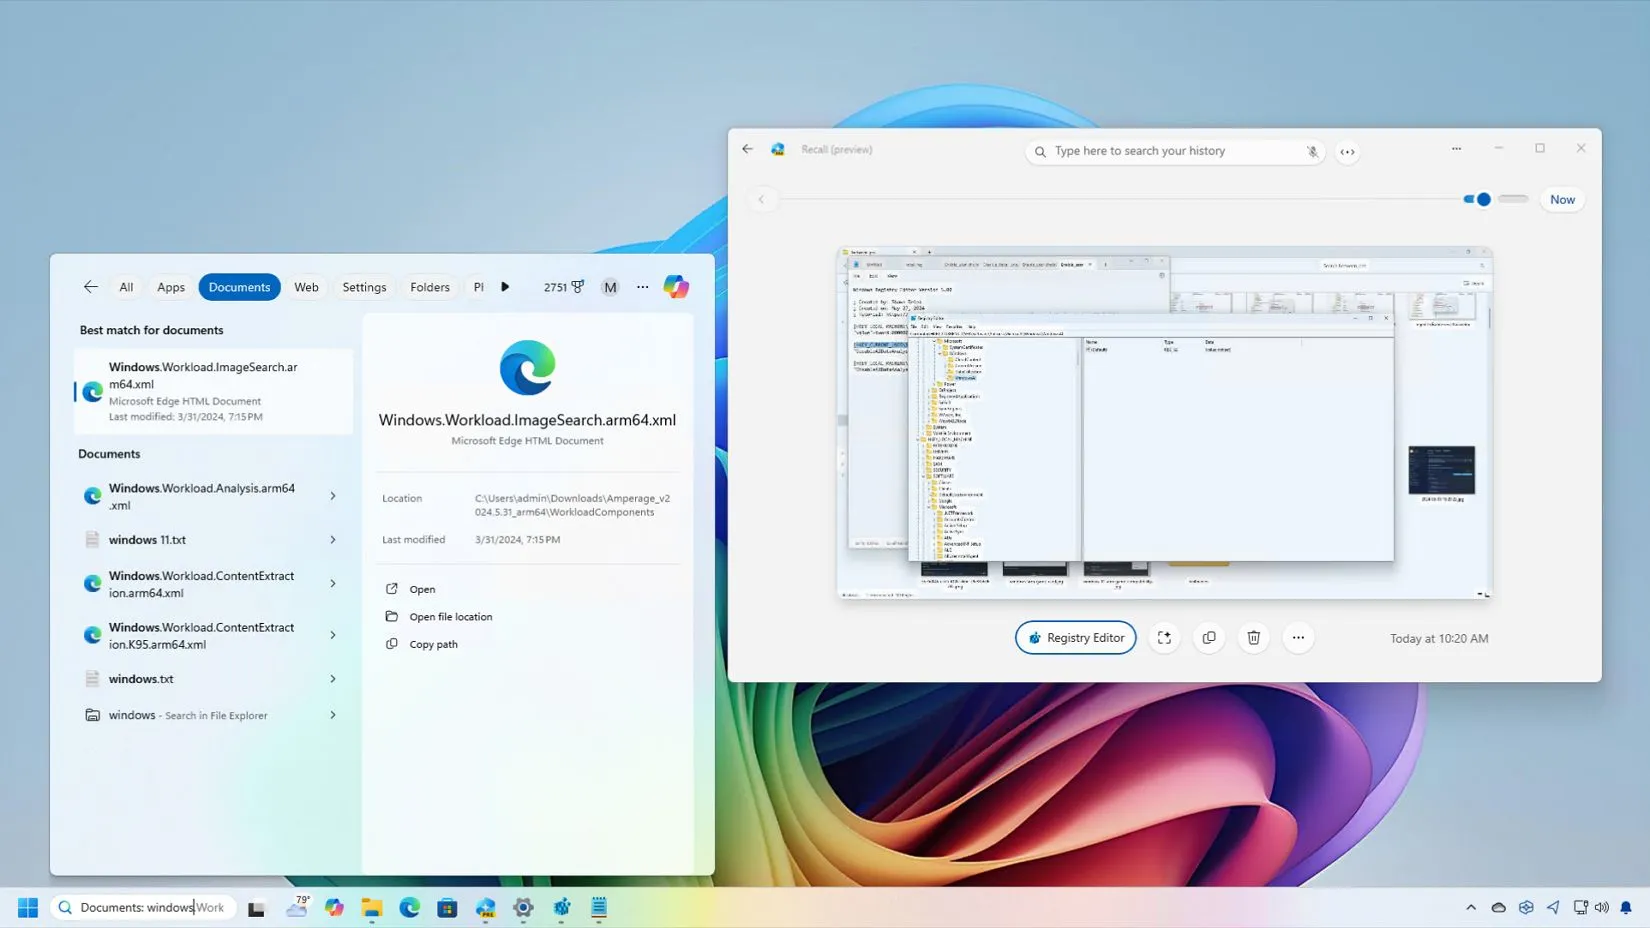Launch Copilot from taskbar

pyautogui.click(x=334, y=907)
